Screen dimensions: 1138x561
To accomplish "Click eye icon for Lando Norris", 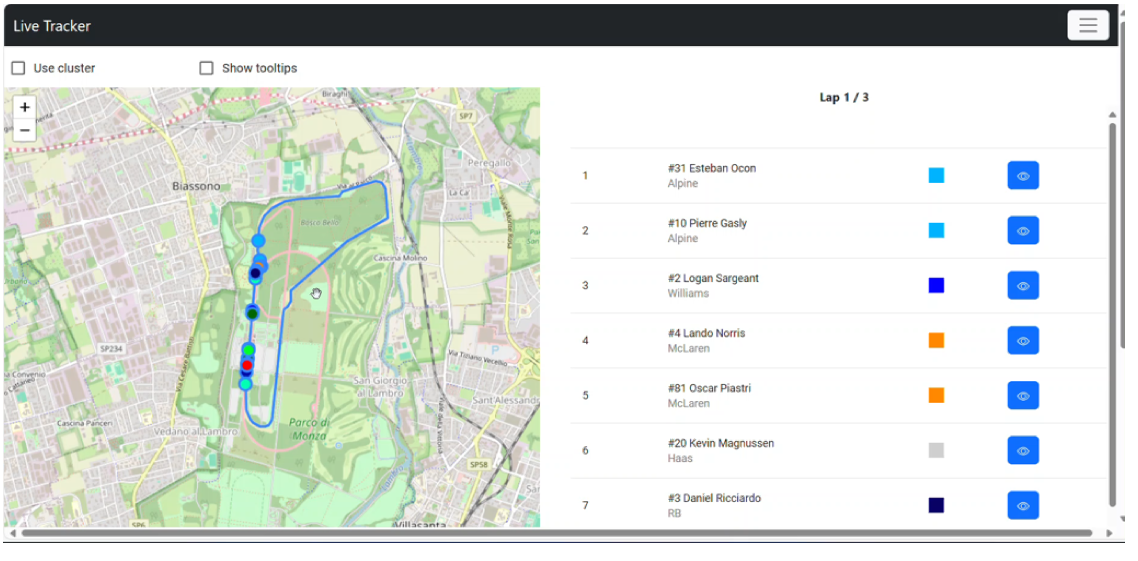I will click(1022, 341).
